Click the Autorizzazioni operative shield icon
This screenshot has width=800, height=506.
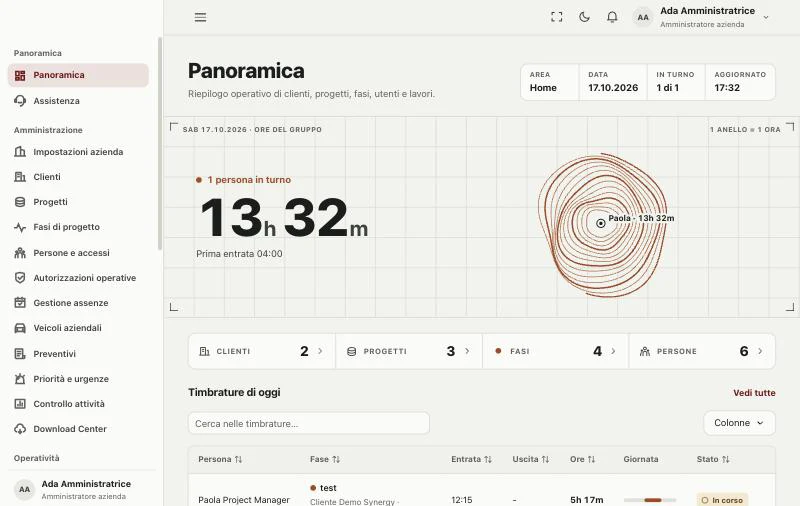coord(20,277)
